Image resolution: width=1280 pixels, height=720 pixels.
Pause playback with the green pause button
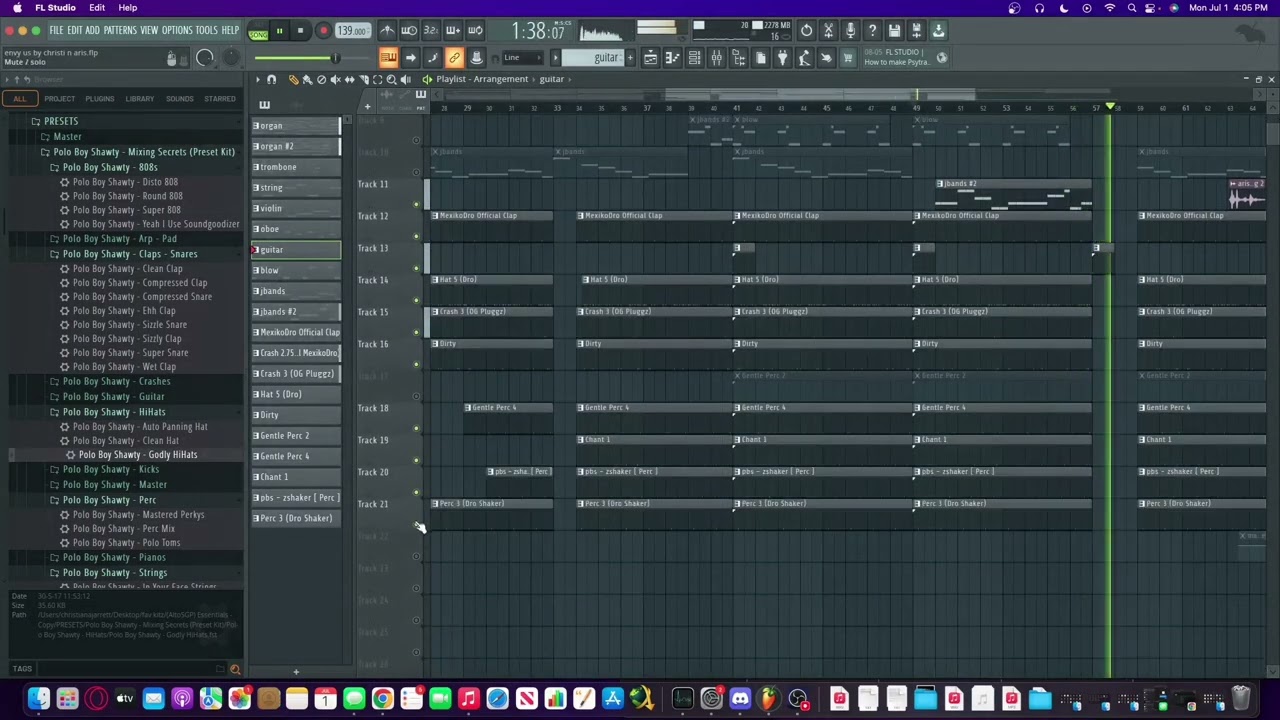click(x=279, y=31)
